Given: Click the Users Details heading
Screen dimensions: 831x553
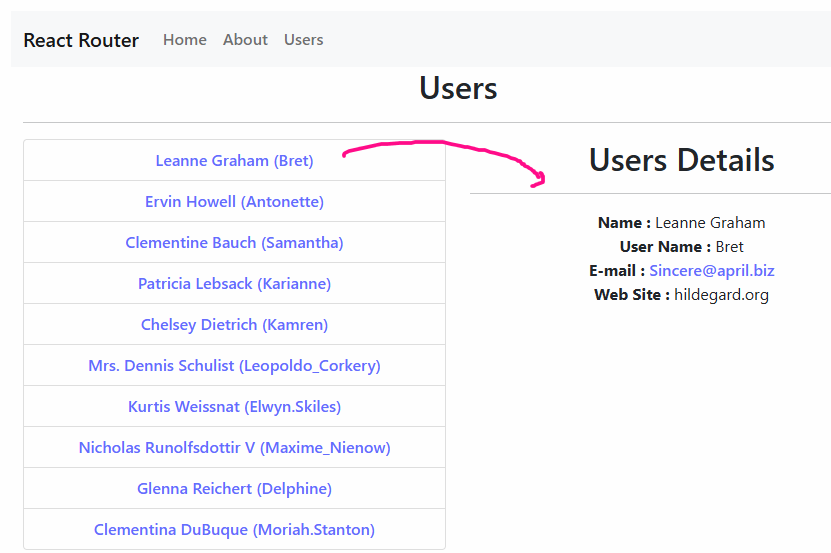Looking at the screenshot, I should click(x=681, y=160).
